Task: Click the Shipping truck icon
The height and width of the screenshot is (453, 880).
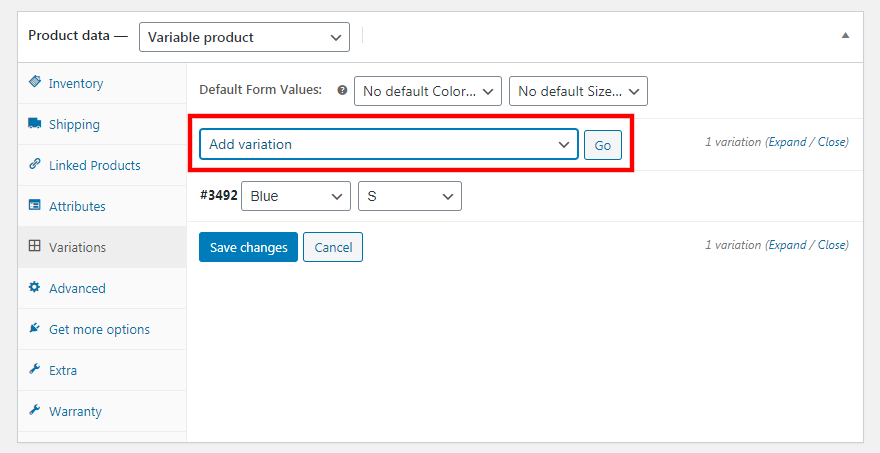Action: (x=35, y=123)
